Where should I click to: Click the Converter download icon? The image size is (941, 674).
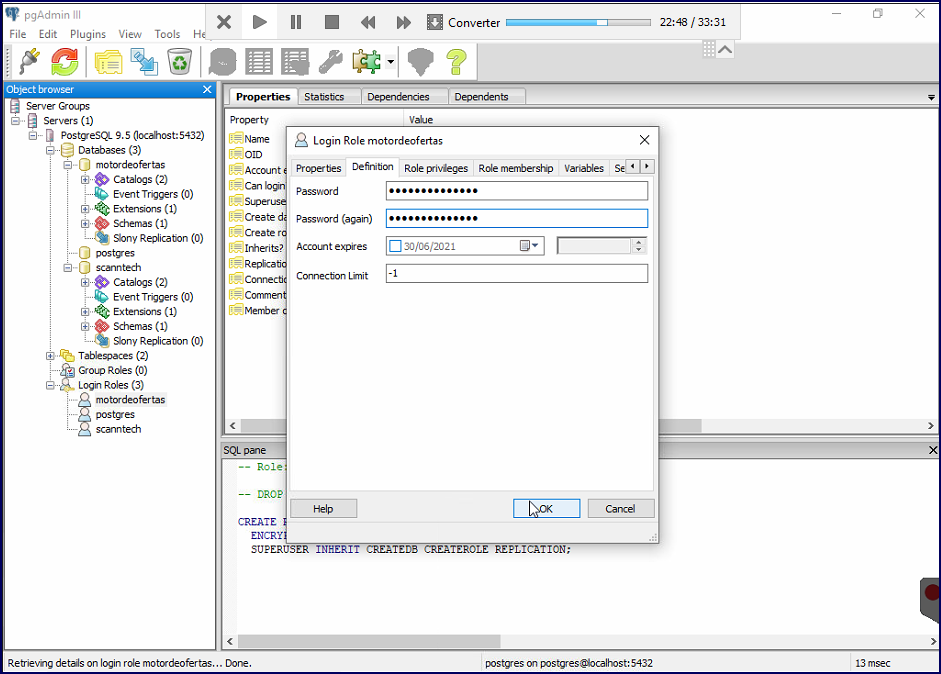[434, 22]
